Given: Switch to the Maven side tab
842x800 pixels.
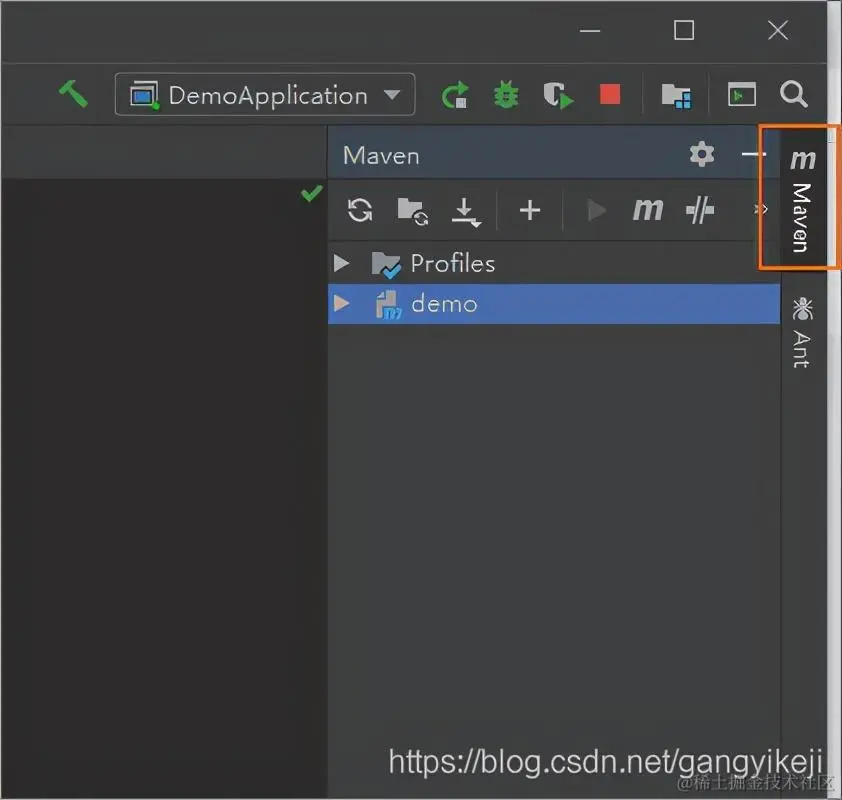Looking at the screenshot, I should [803, 199].
